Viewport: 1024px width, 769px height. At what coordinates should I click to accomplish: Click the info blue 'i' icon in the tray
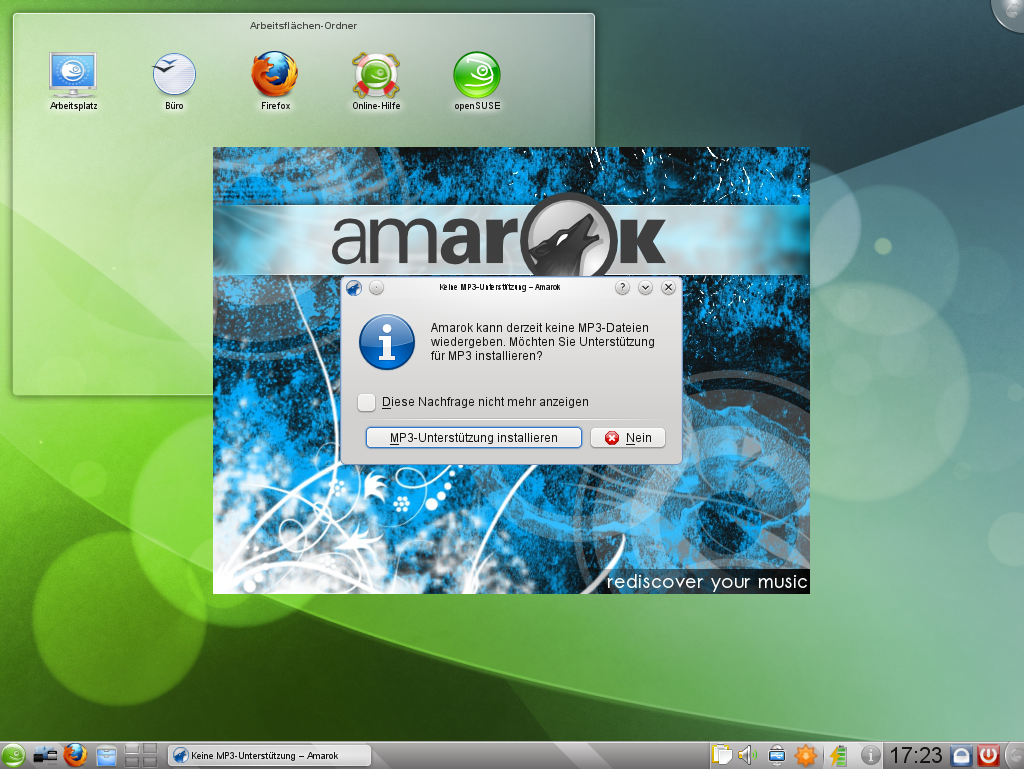[x=871, y=755]
